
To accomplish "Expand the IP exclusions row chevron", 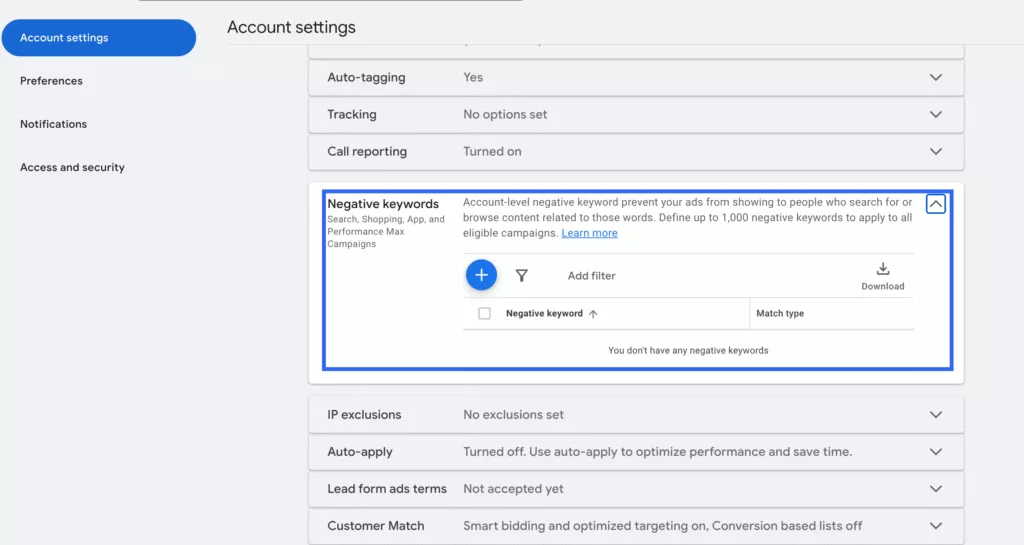I will pos(936,414).
